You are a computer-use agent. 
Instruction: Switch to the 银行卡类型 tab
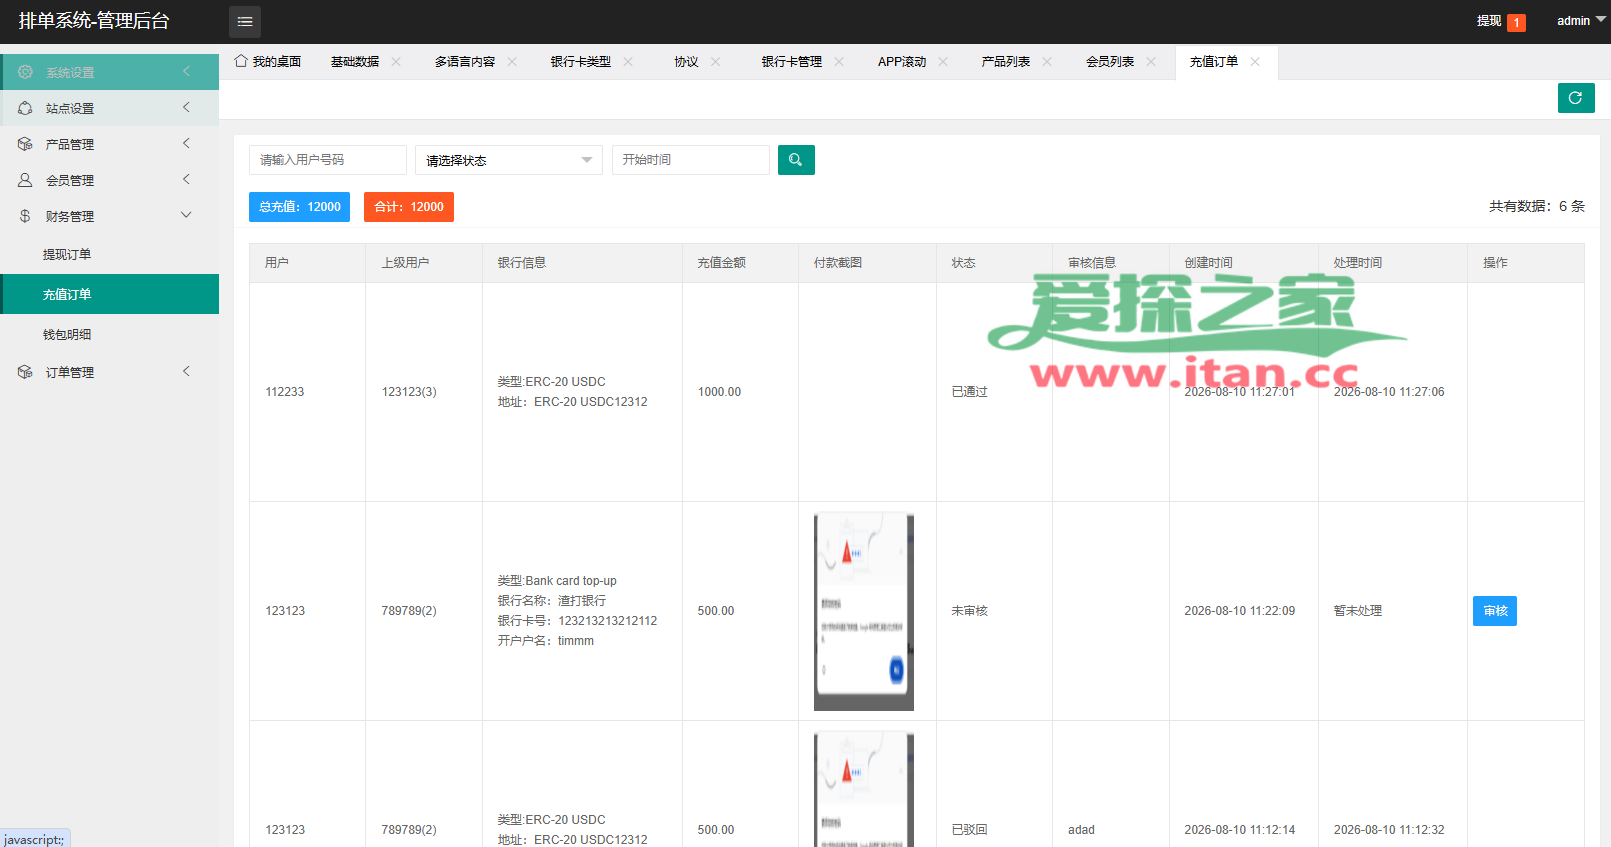581,62
